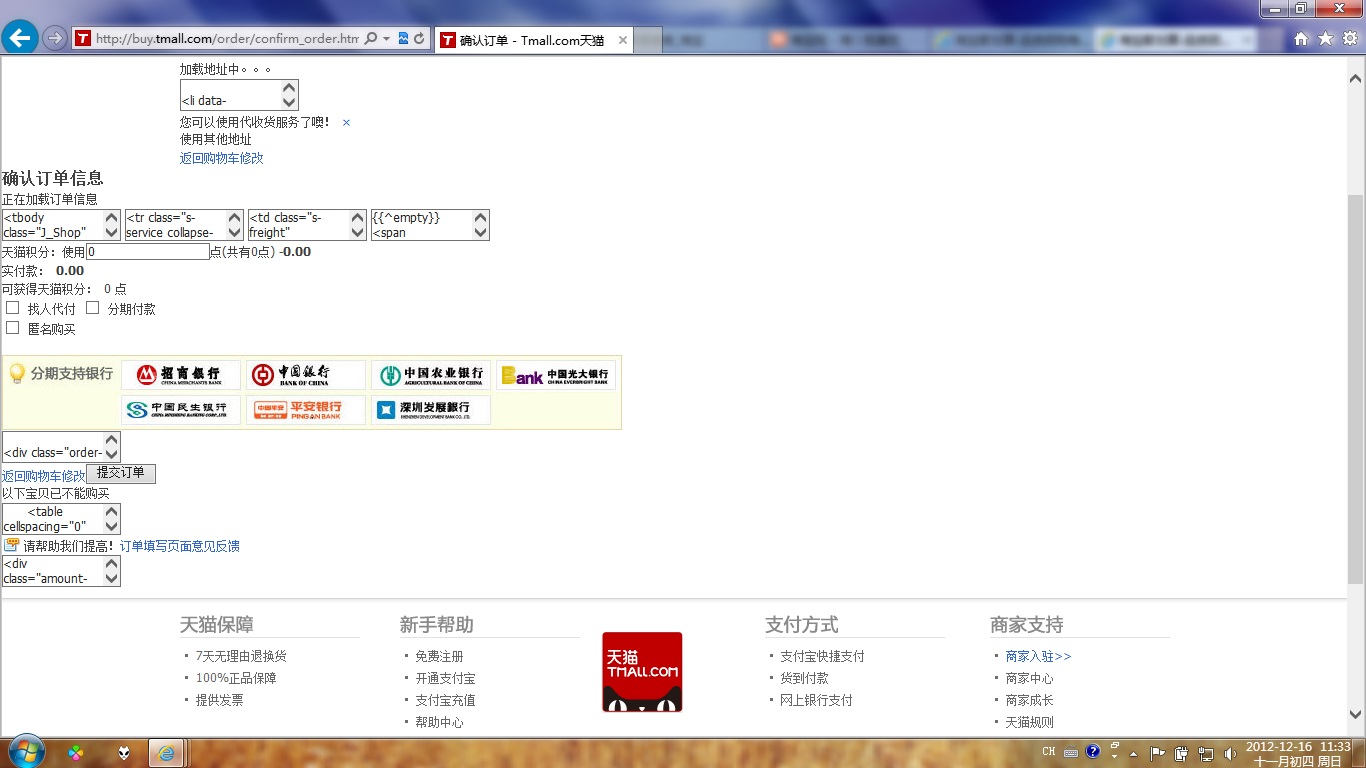1366x768 pixels.
Task: Open 7天无理由退换货 in the footer
Action: coord(241,656)
